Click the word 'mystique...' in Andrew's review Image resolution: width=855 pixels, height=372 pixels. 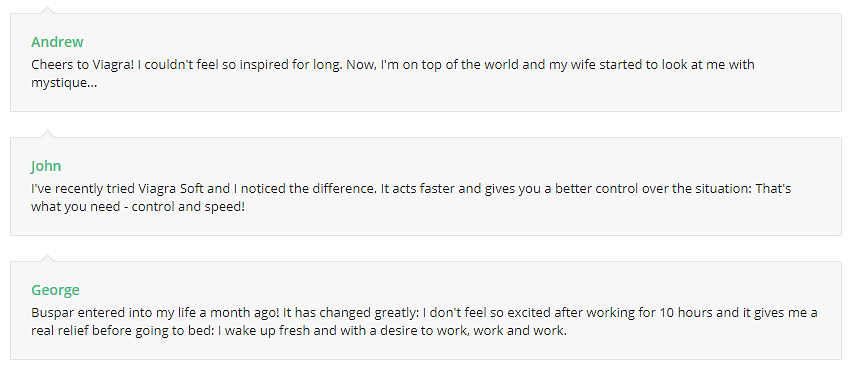click(64, 83)
